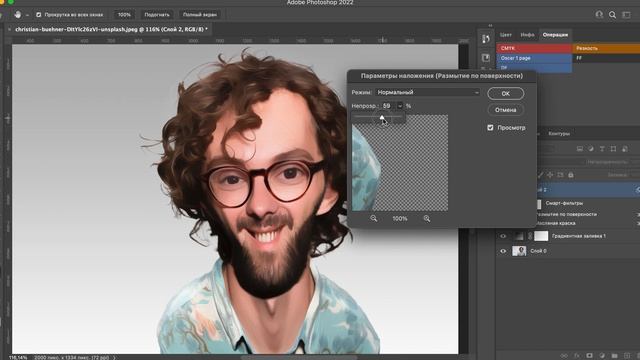Click the smart filters mask thumbnail
Screen dimensions: 640x360
pyautogui.click(x=539, y=203)
